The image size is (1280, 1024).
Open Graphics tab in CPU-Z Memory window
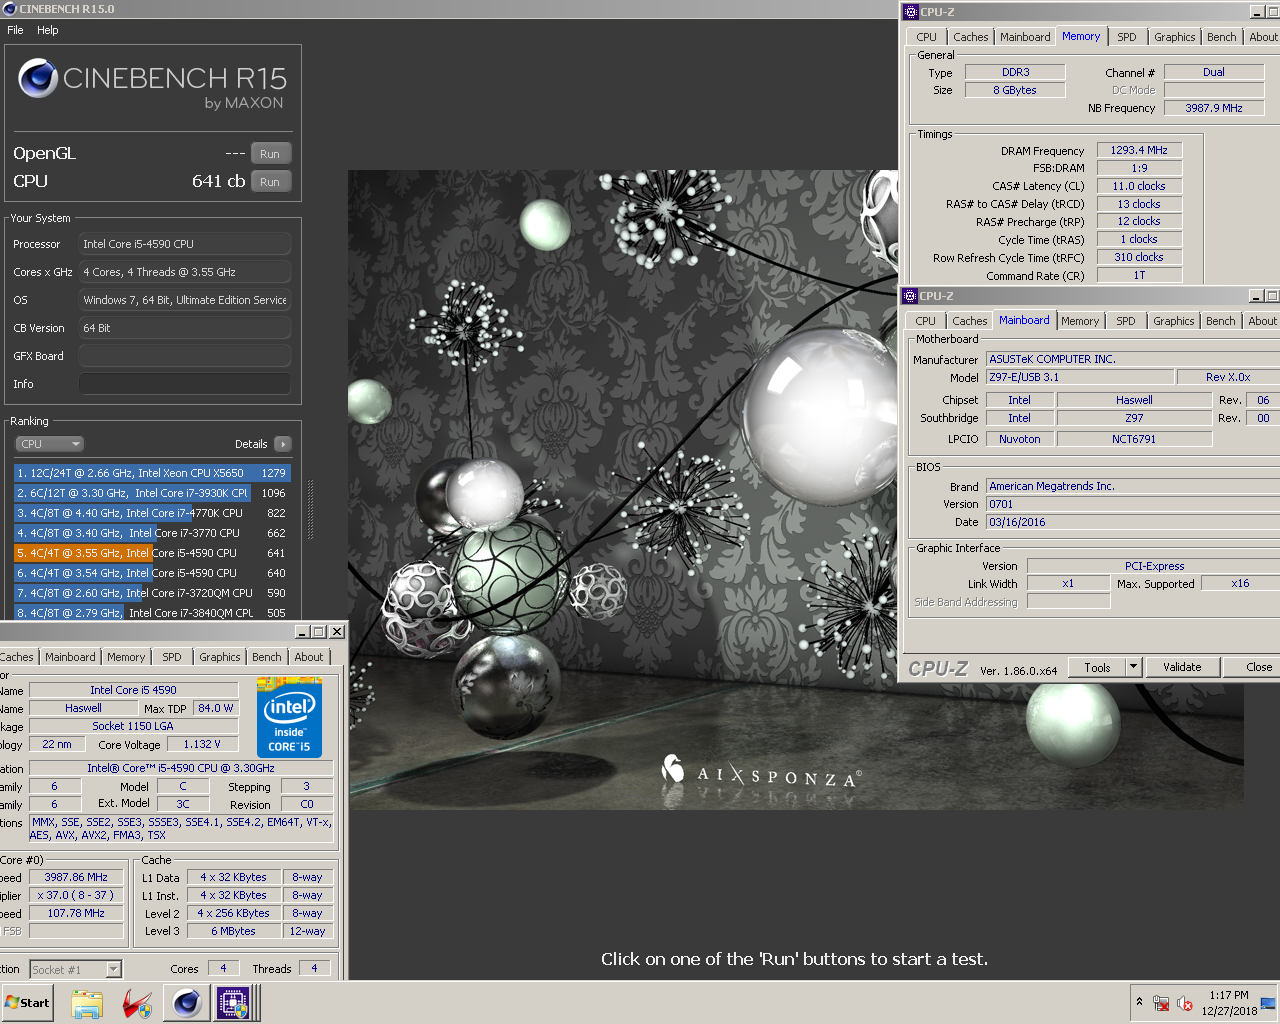point(1174,37)
